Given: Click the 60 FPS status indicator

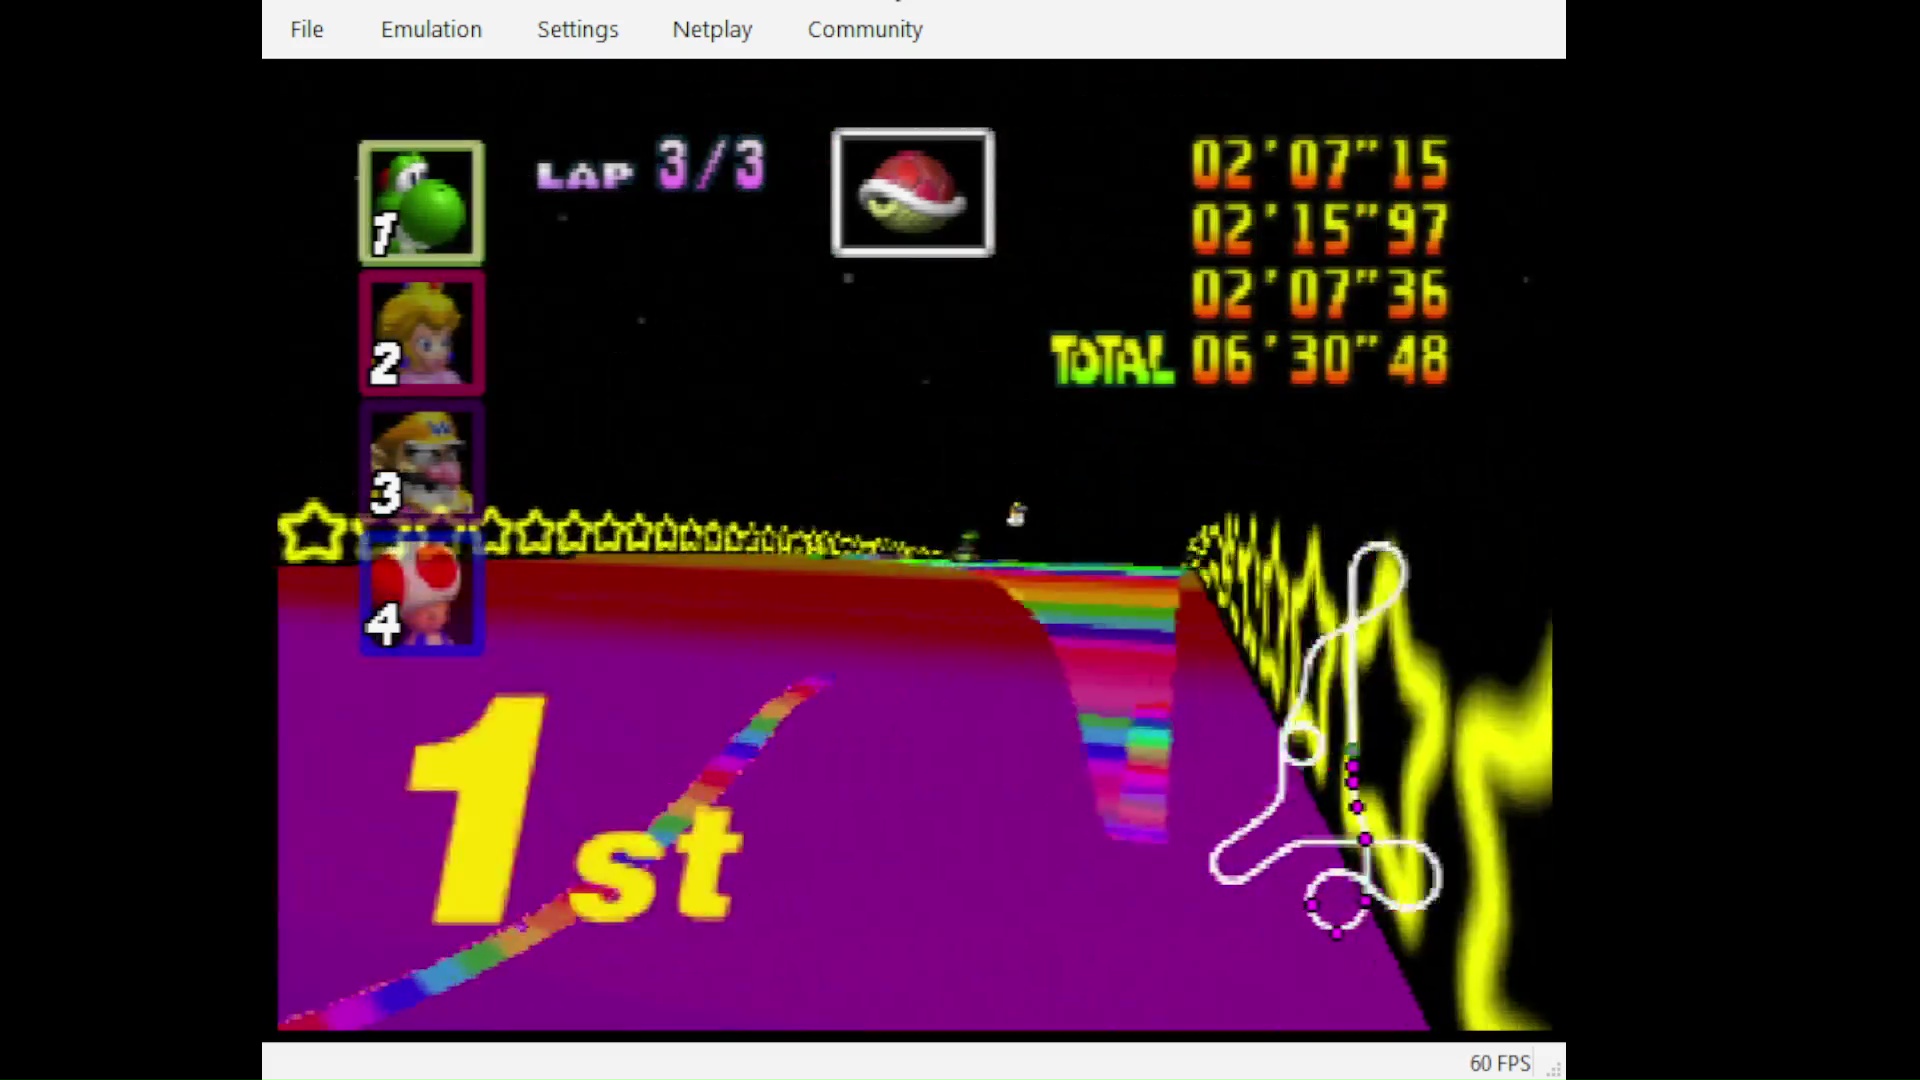Looking at the screenshot, I should 1499,1063.
